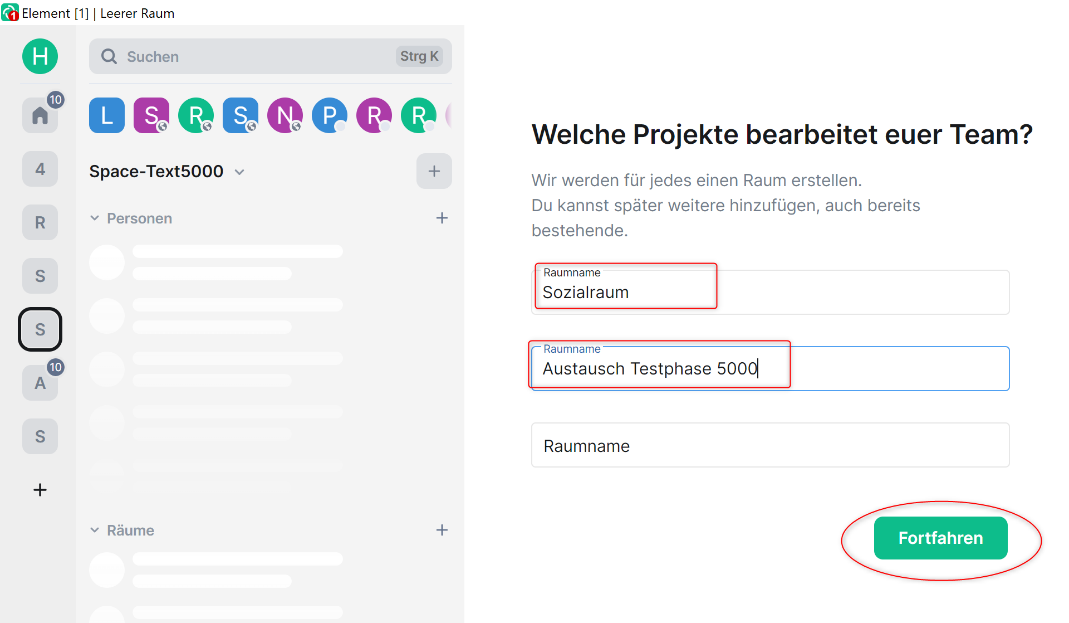Select the space labeled 4
1069x623 pixels.
point(40,169)
